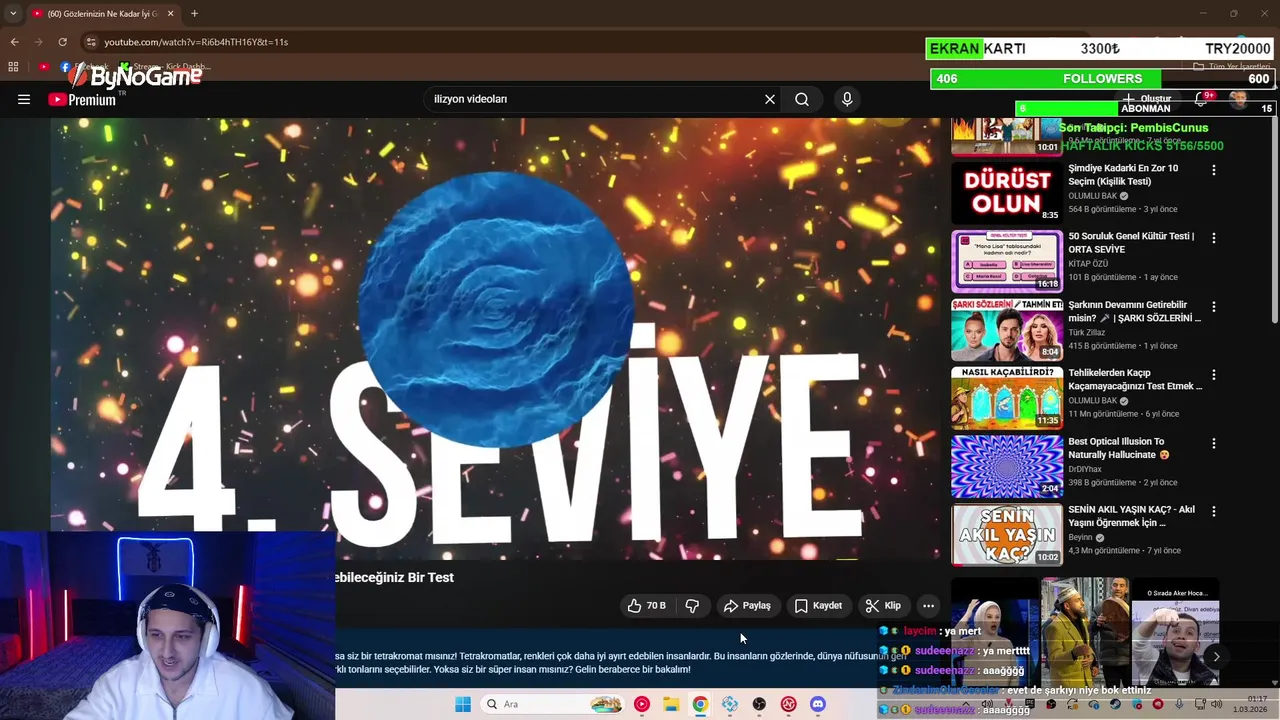The height and width of the screenshot is (720, 1280).
Task: Open options for Tehlikelerden Kaçıp video
Action: [1214, 375]
